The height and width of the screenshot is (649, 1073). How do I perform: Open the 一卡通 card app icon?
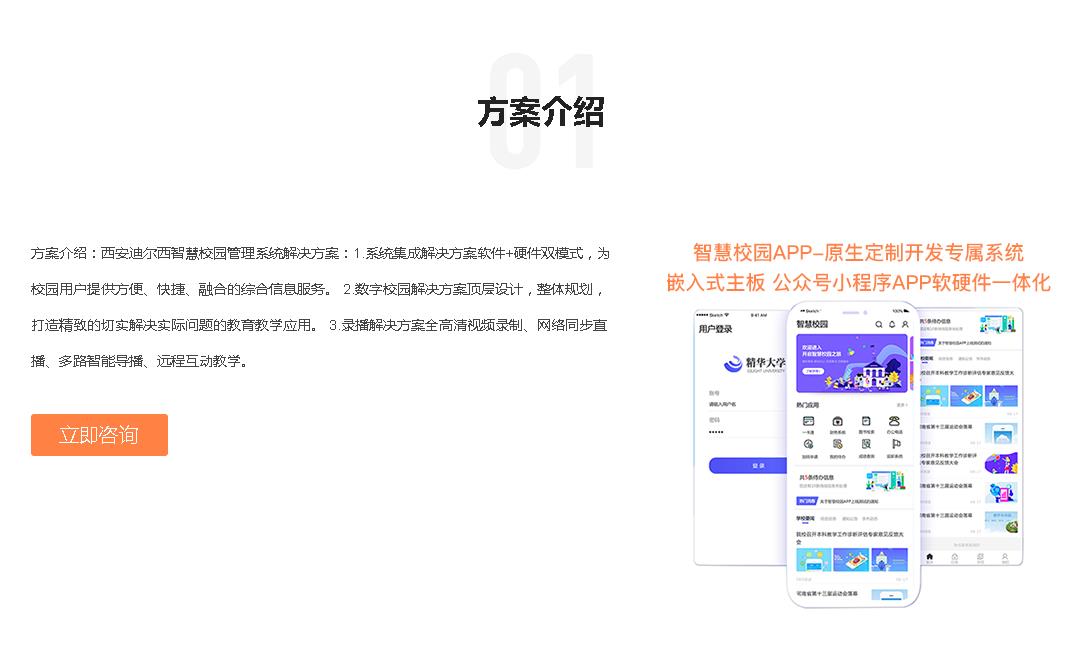pos(808,422)
